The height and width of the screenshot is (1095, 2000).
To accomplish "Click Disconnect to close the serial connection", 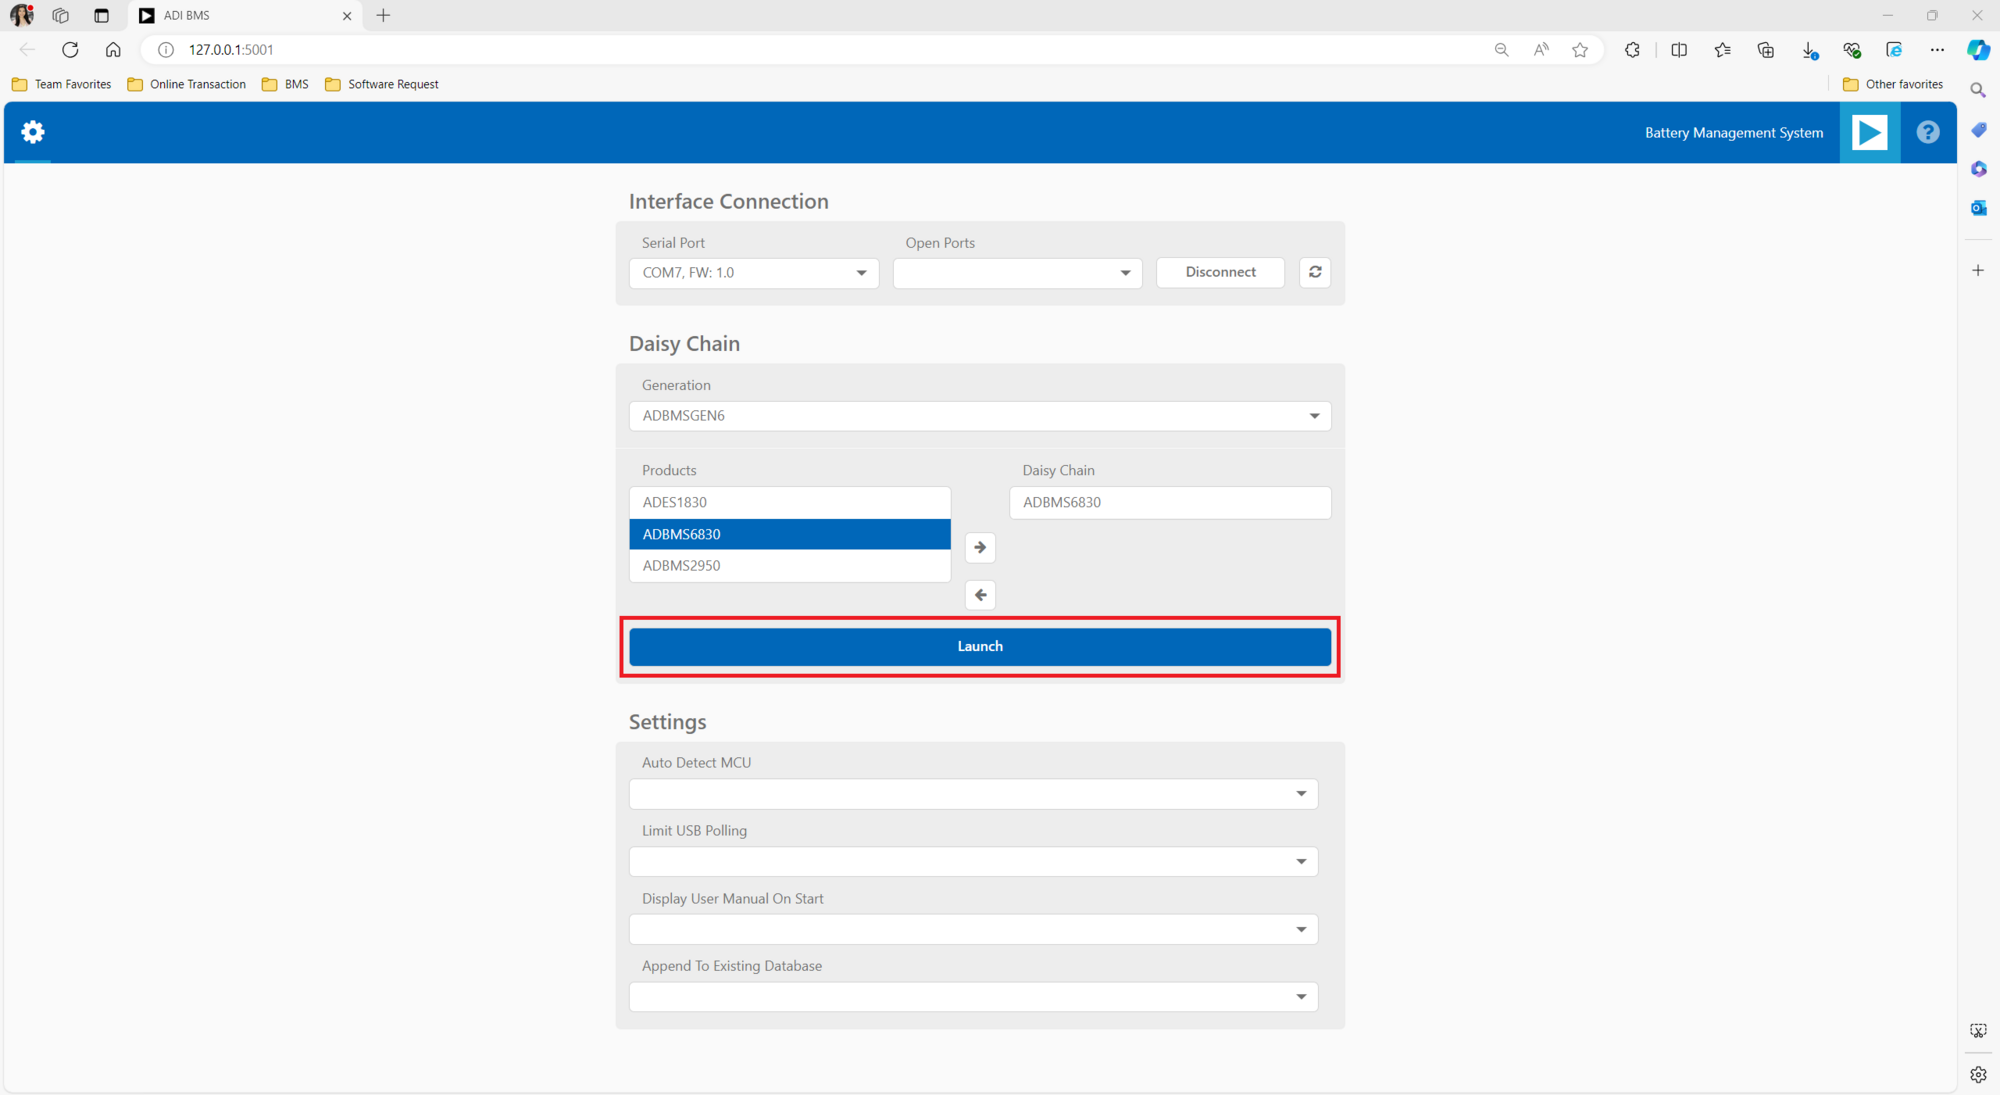I will (x=1219, y=272).
